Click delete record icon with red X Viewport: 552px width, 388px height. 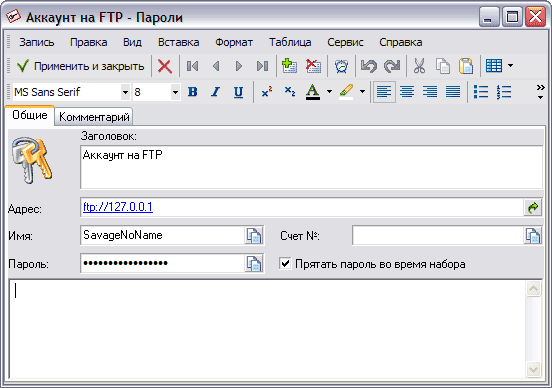point(313,66)
